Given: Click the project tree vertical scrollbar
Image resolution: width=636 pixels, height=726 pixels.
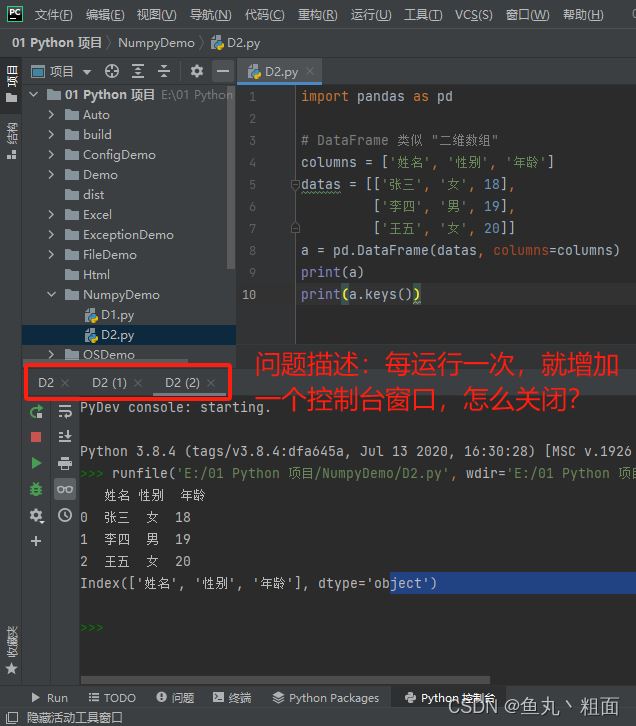Looking at the screenshot, I should (231, 178).
